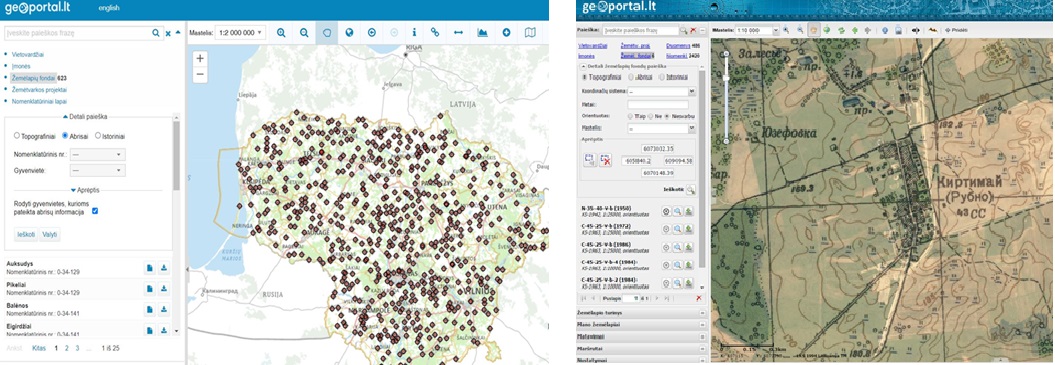Click the blue plus add-layer icon
The width and height of the screenshot is (1055, 365).
click(506, 32)
